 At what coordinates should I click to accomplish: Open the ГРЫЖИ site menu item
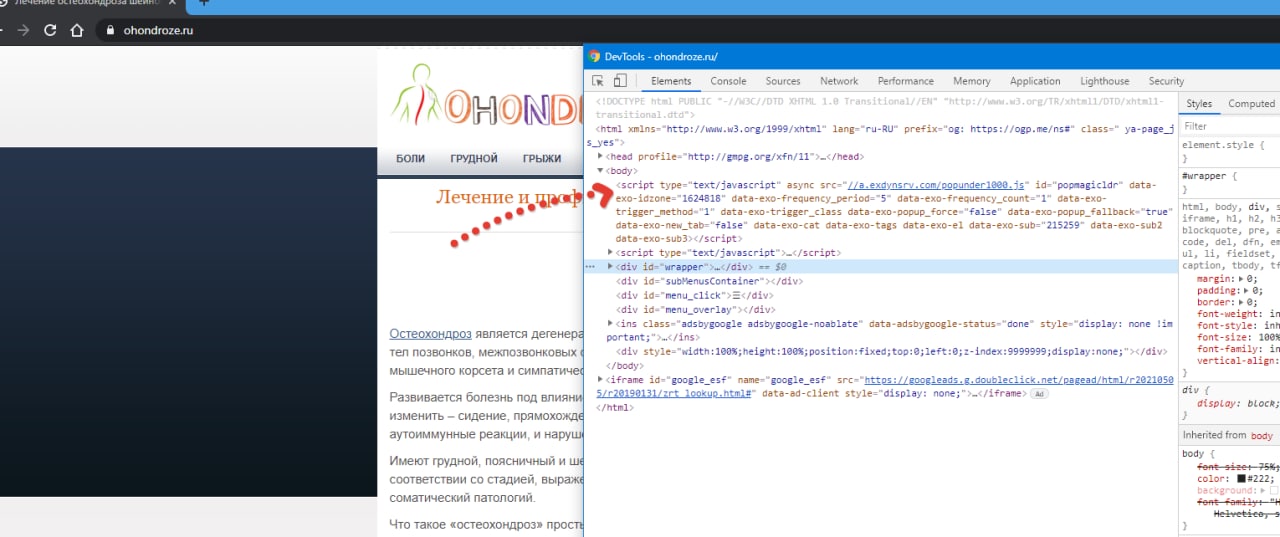[542, 158]
